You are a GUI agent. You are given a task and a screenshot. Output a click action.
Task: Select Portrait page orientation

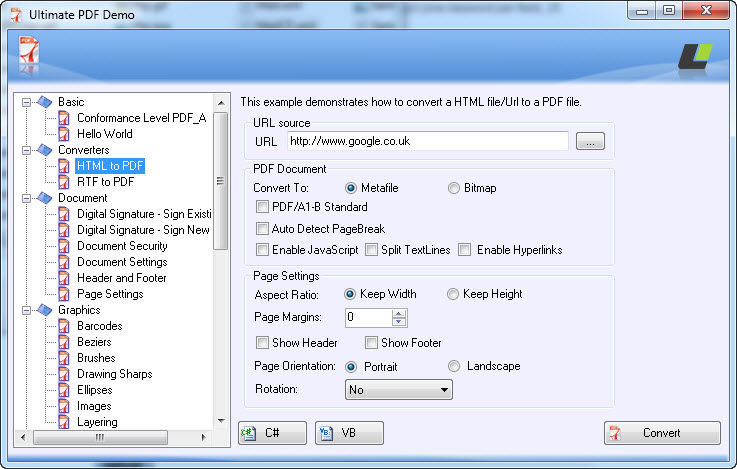click(x=351, y=367)
